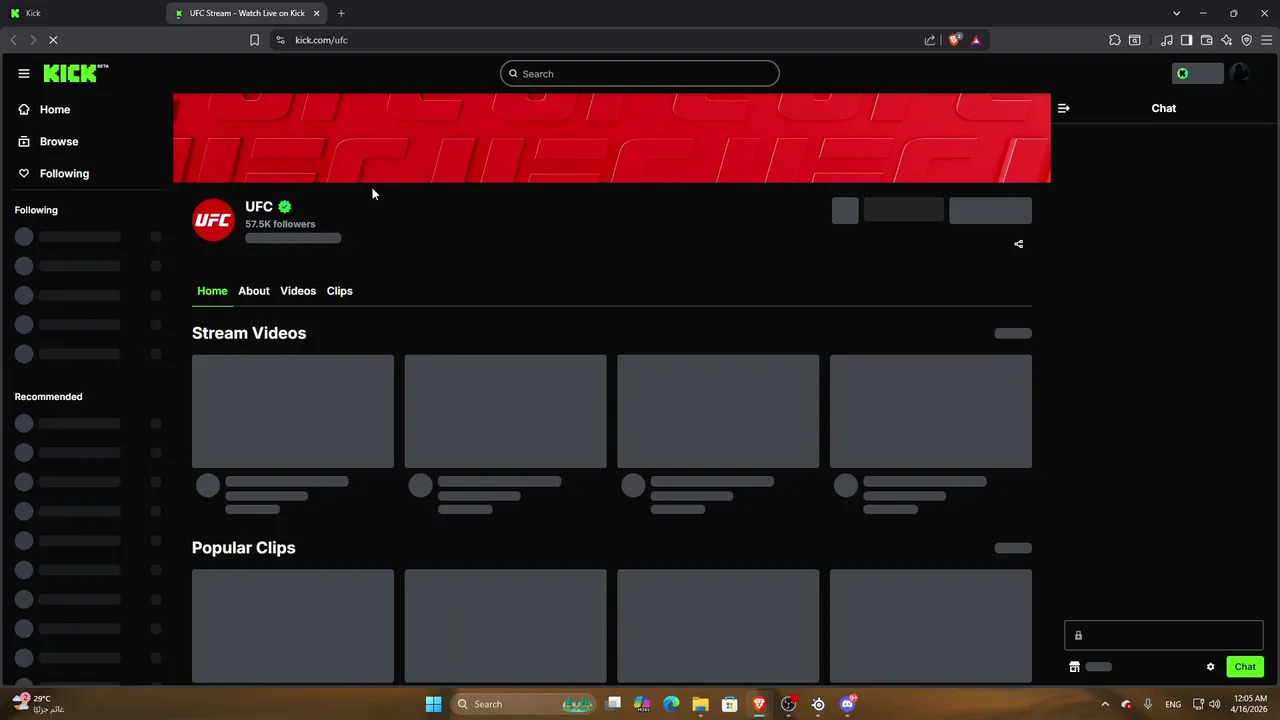Open site information icon
The height and width of the screenshot is (720, 1280).
pyautogui.click(x=280, y=40)
